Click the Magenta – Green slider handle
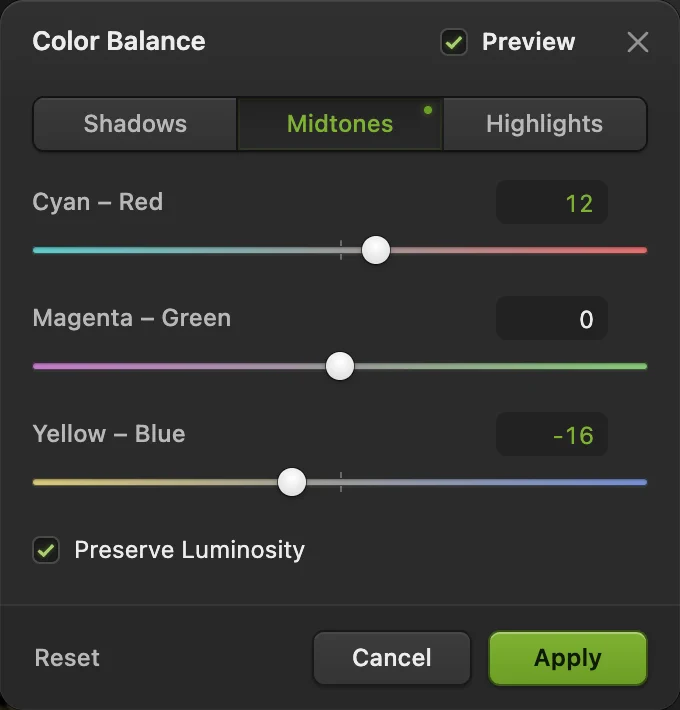The height and width of the screenshot is (710, 680). tap(340, 366)
